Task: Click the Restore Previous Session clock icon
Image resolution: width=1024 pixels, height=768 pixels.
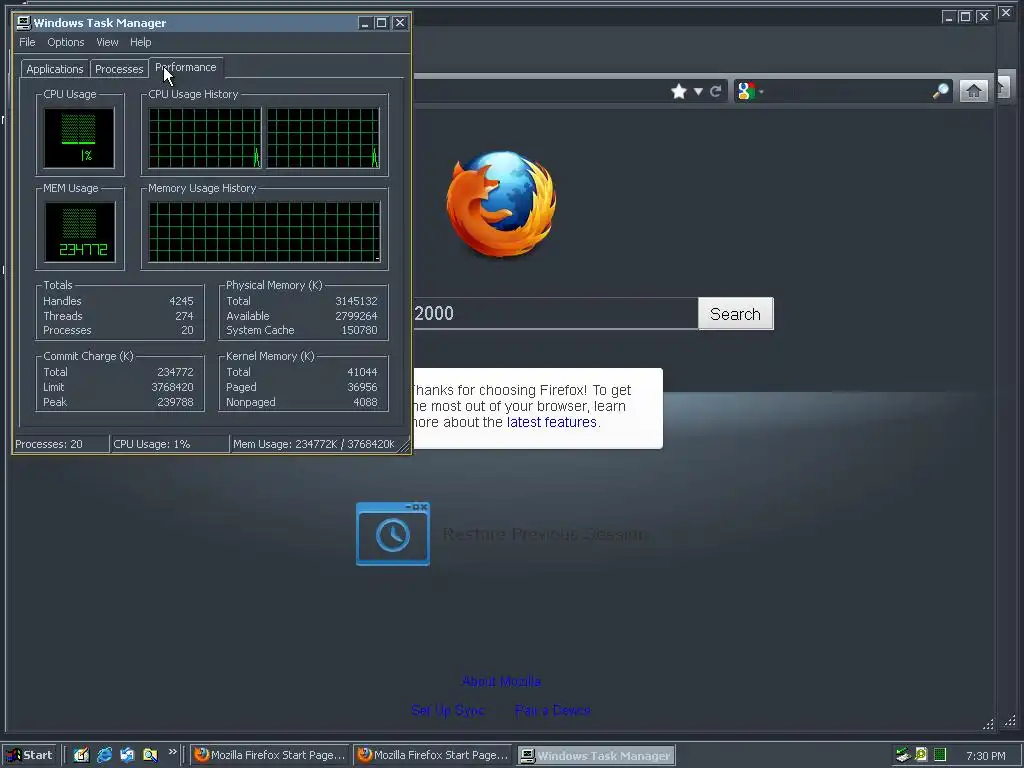Action: (x=392, y=534)
